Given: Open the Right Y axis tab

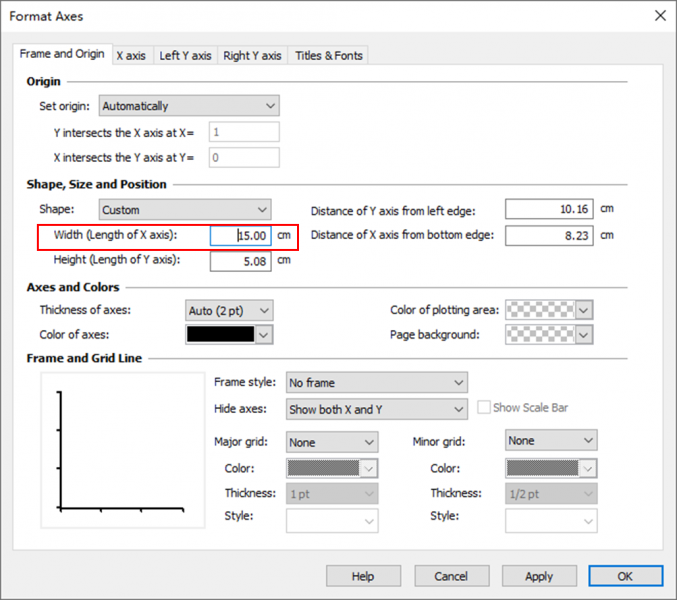Looking at the screenshot, I should pos(252,56).
